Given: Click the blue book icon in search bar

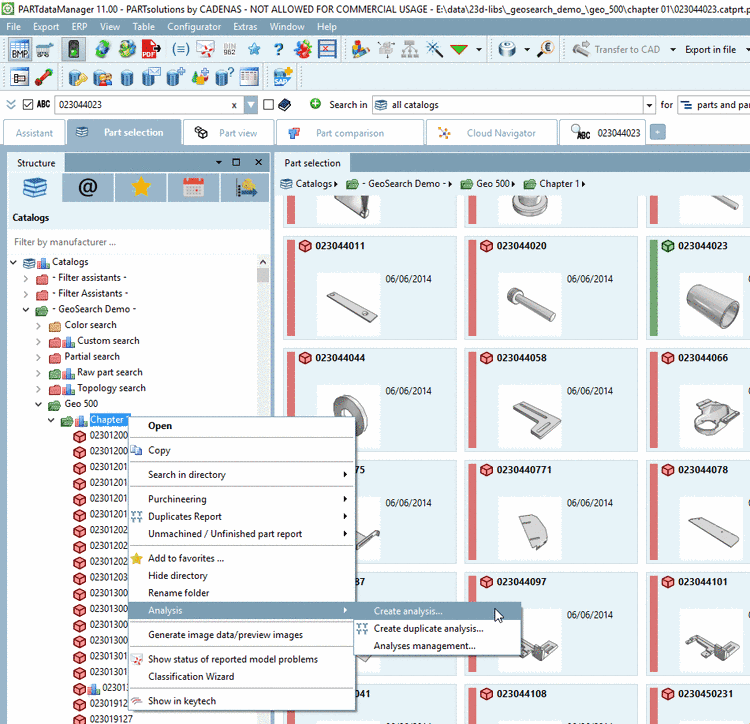Looking at the screenshot, I should click(x=285, y=105).
